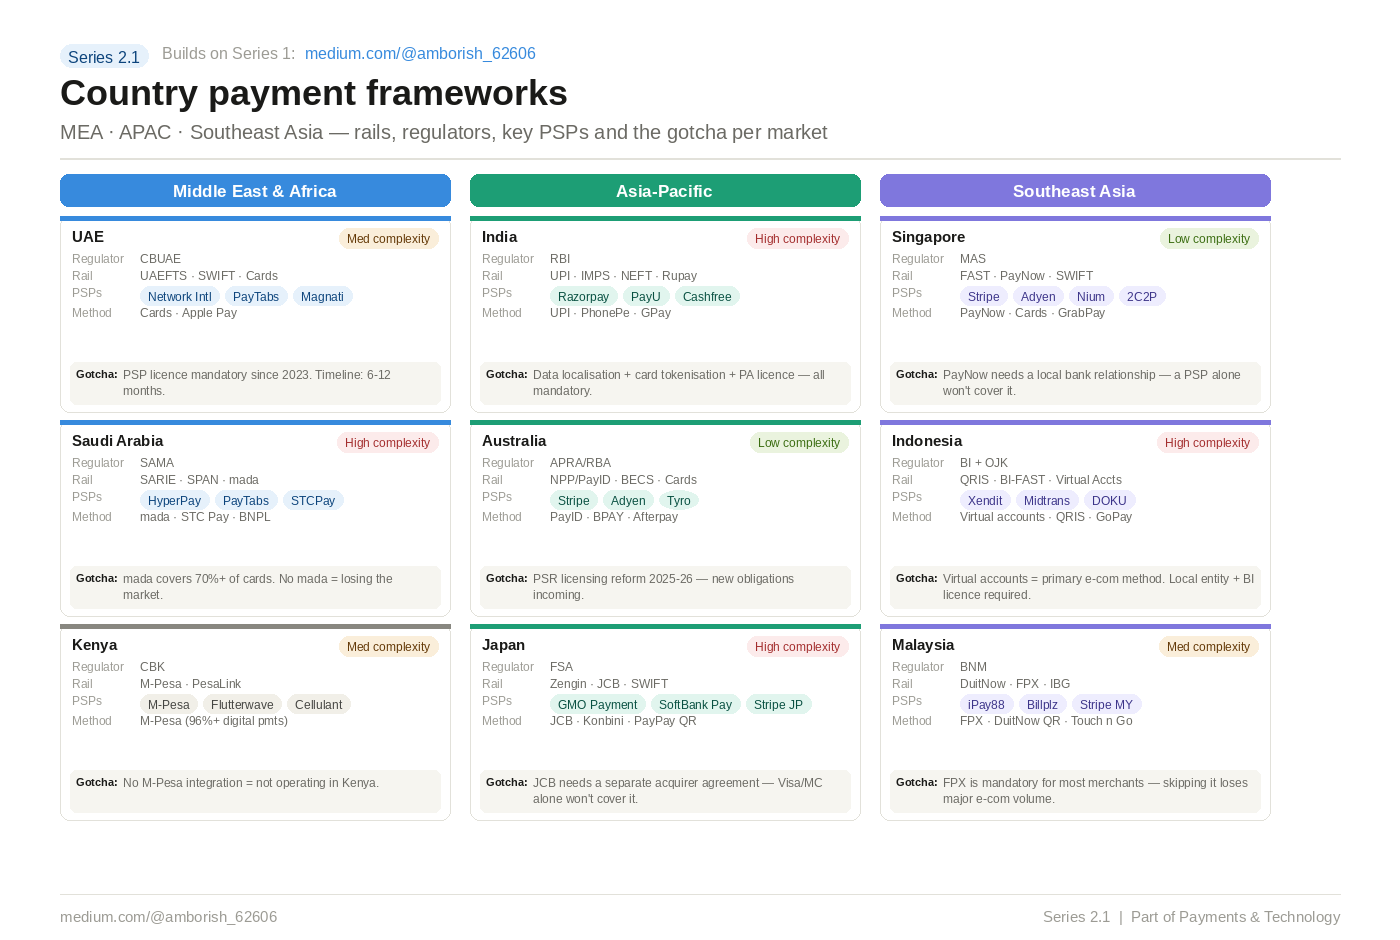Click the Cashfree PSP tag
The width and height of the screenshot is (1400, 940).
pos(707,297)
